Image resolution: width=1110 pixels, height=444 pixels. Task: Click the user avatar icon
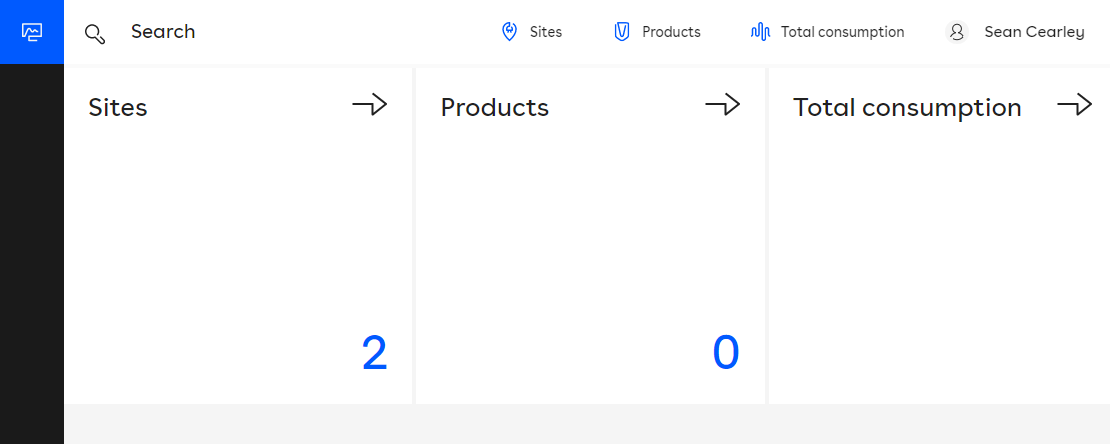pos(957,32)
